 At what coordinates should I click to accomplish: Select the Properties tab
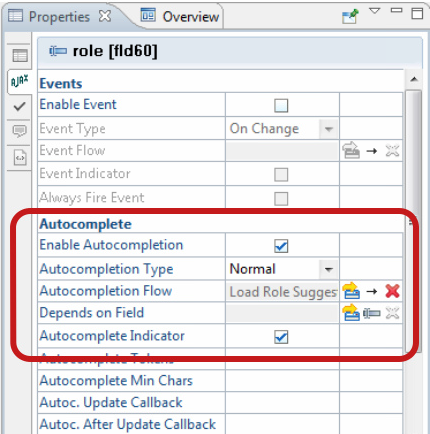[59, 16]
